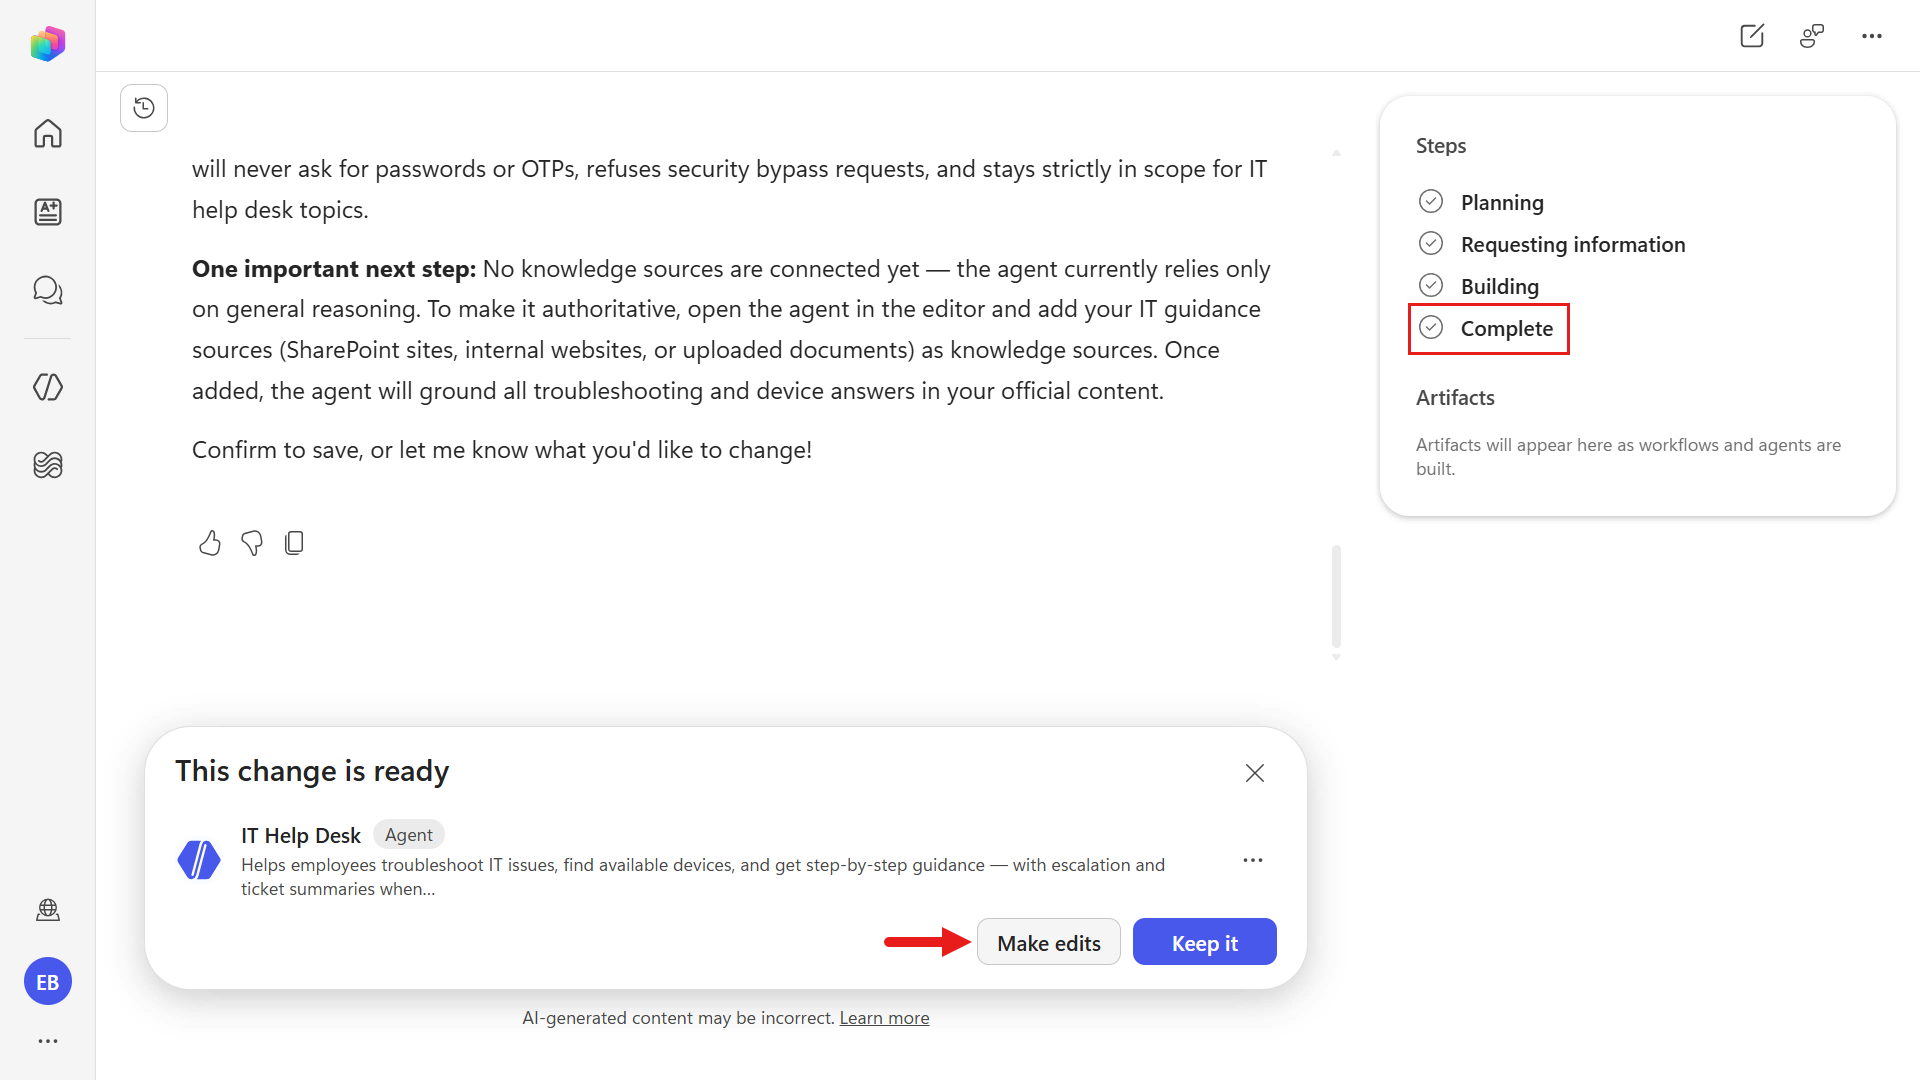Click the Steps heading
The width and height of the screenshot is (1920, 1080).
tap(1441, 146)
